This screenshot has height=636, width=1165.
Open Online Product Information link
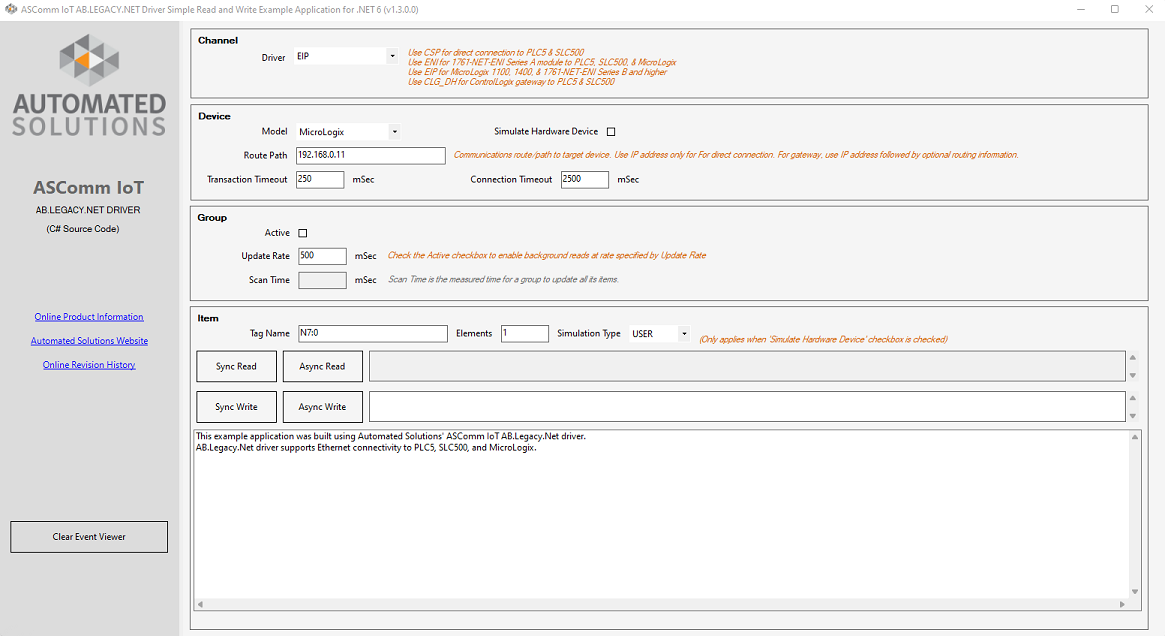click(x=89, y=317)
